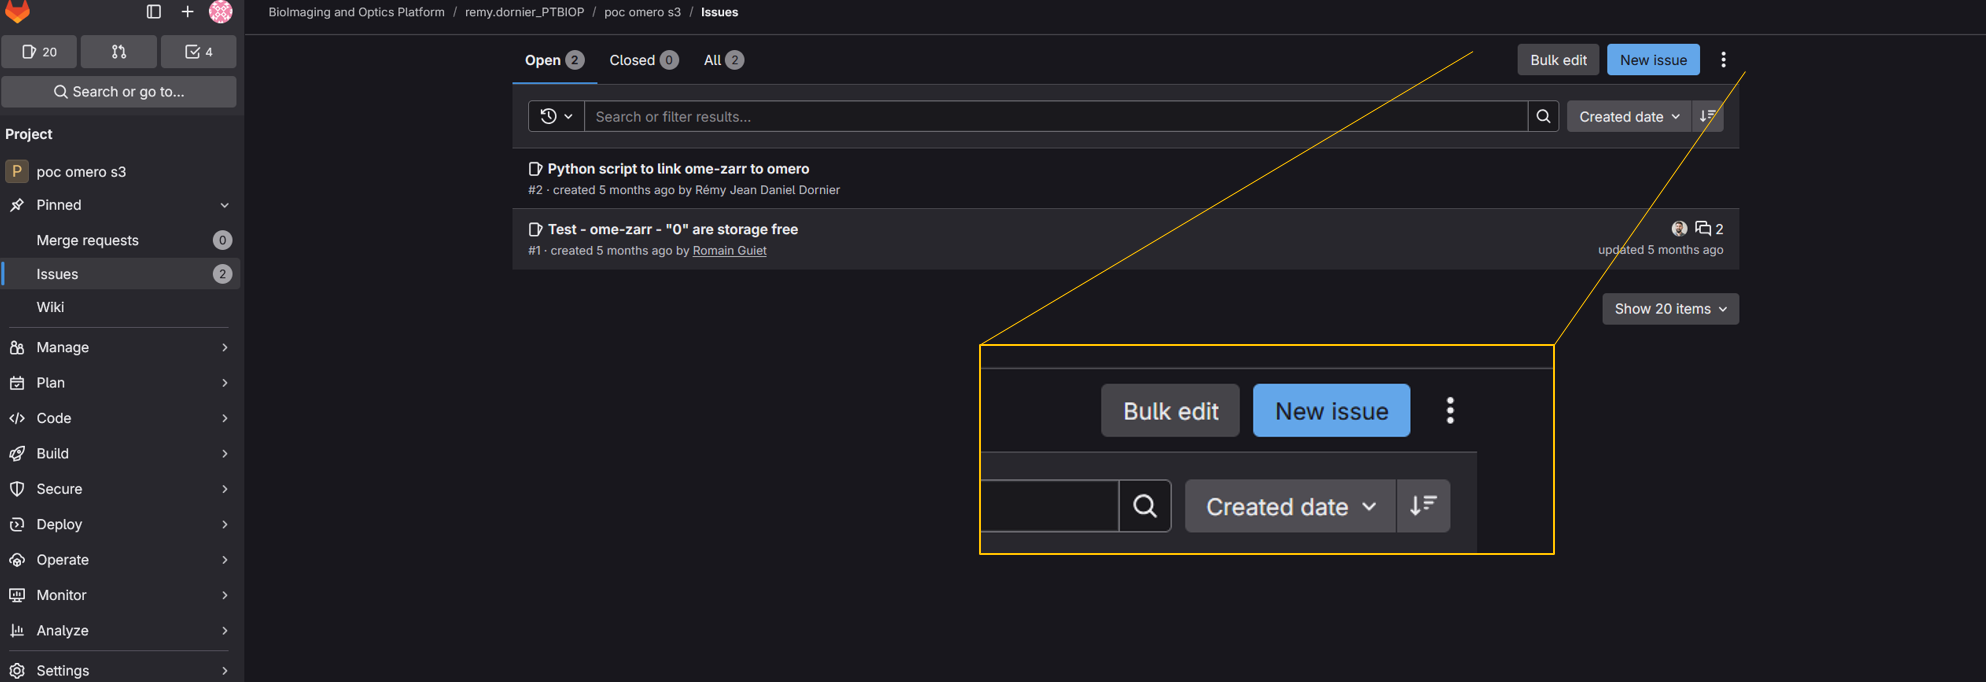Expand the Analyze section chevron

(x=224, y=631)
